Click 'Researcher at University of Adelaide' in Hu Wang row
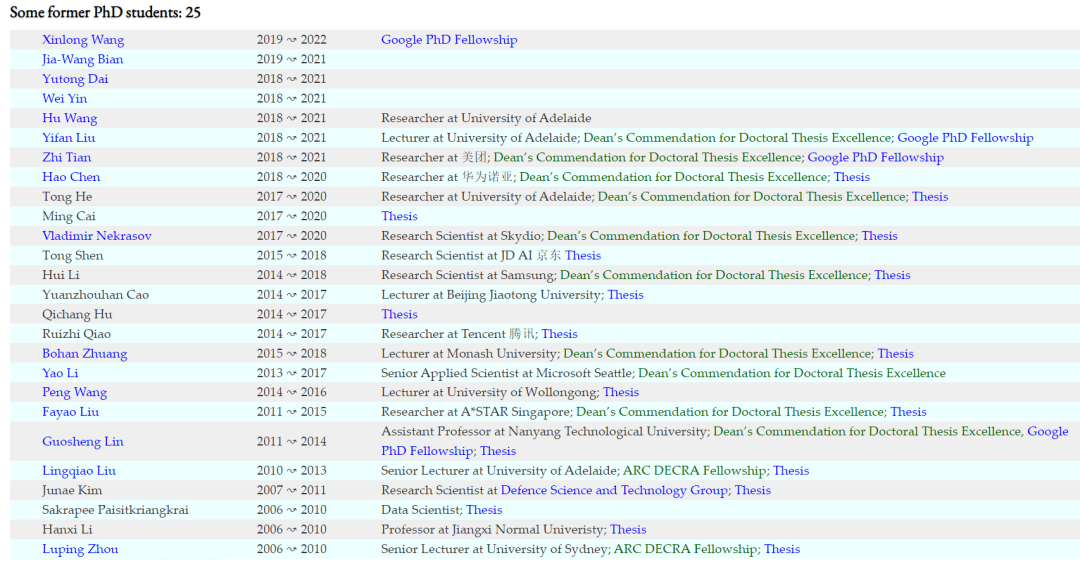The width and height of the screenshot is (1080, 567). [486, 118]
